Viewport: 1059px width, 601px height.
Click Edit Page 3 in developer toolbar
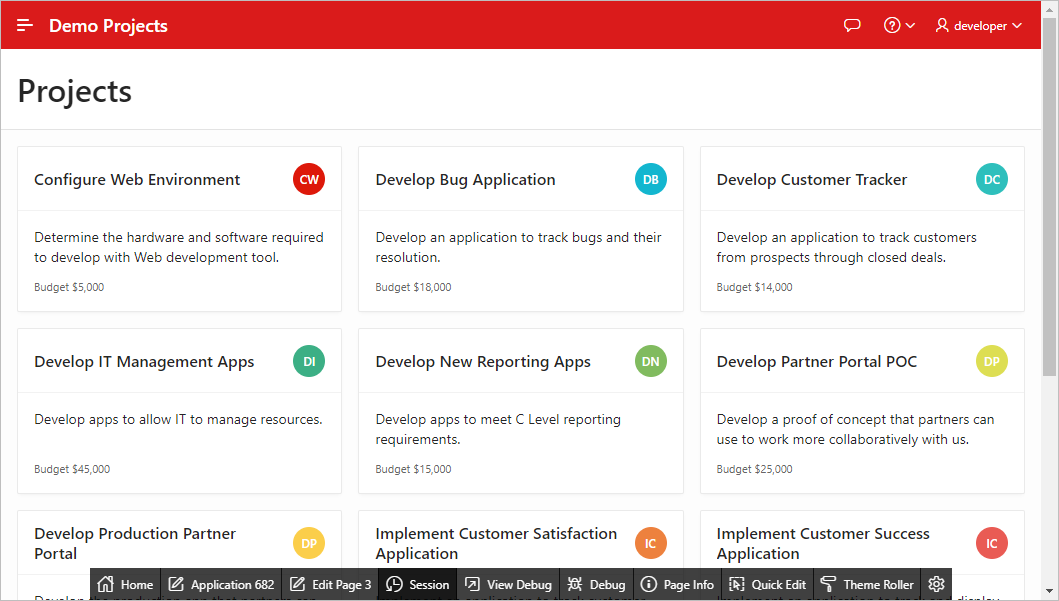click(x=330, y=584)
